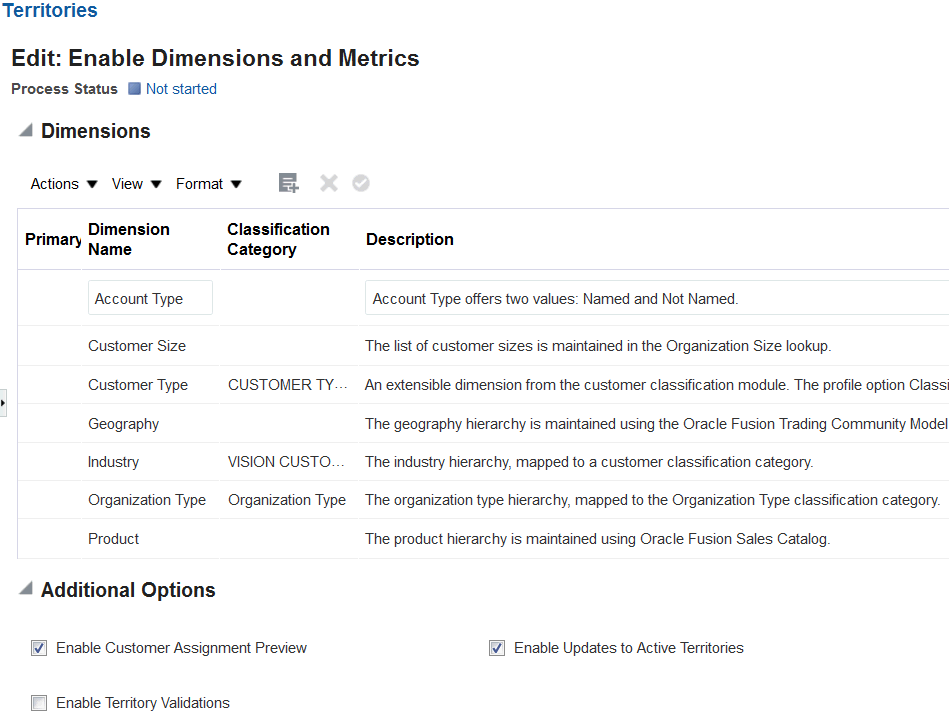This screenshot has height=722, width=949.
Task: Select the Industry dimension row
Action: 114,462
